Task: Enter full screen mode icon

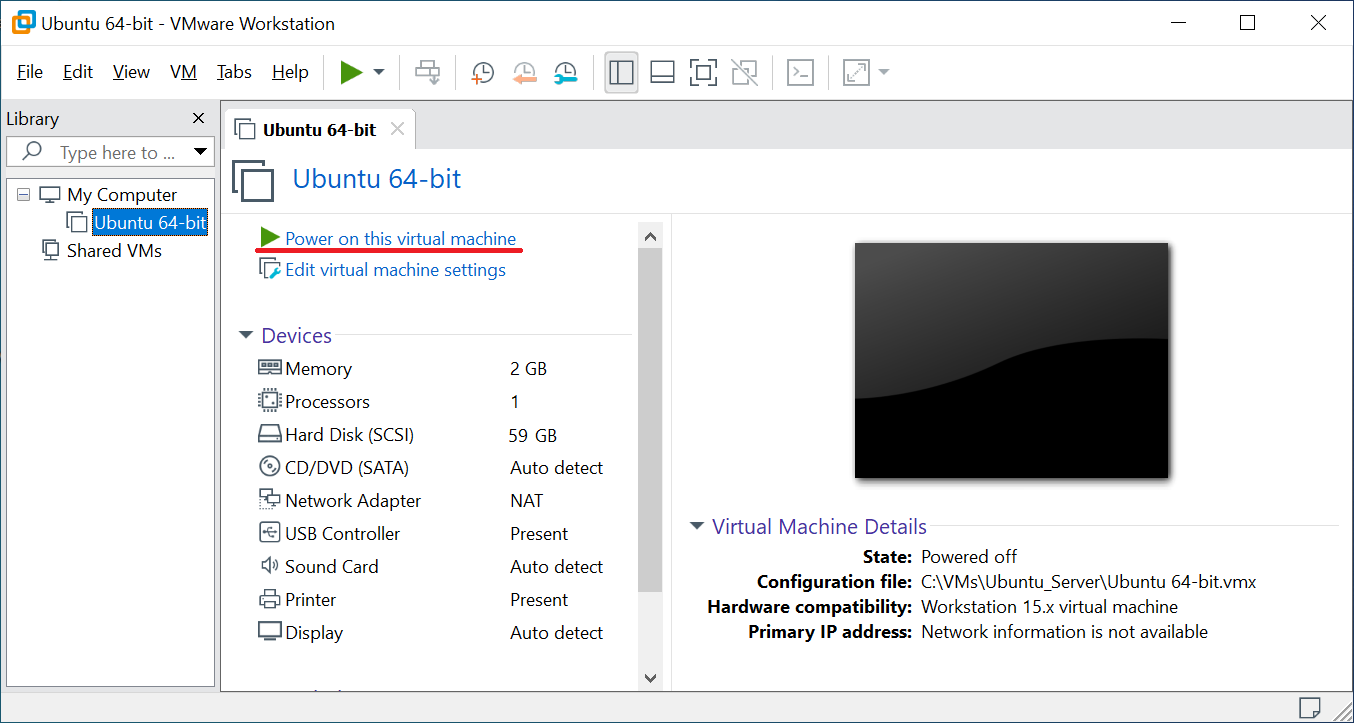Action: tap(703, 72)
